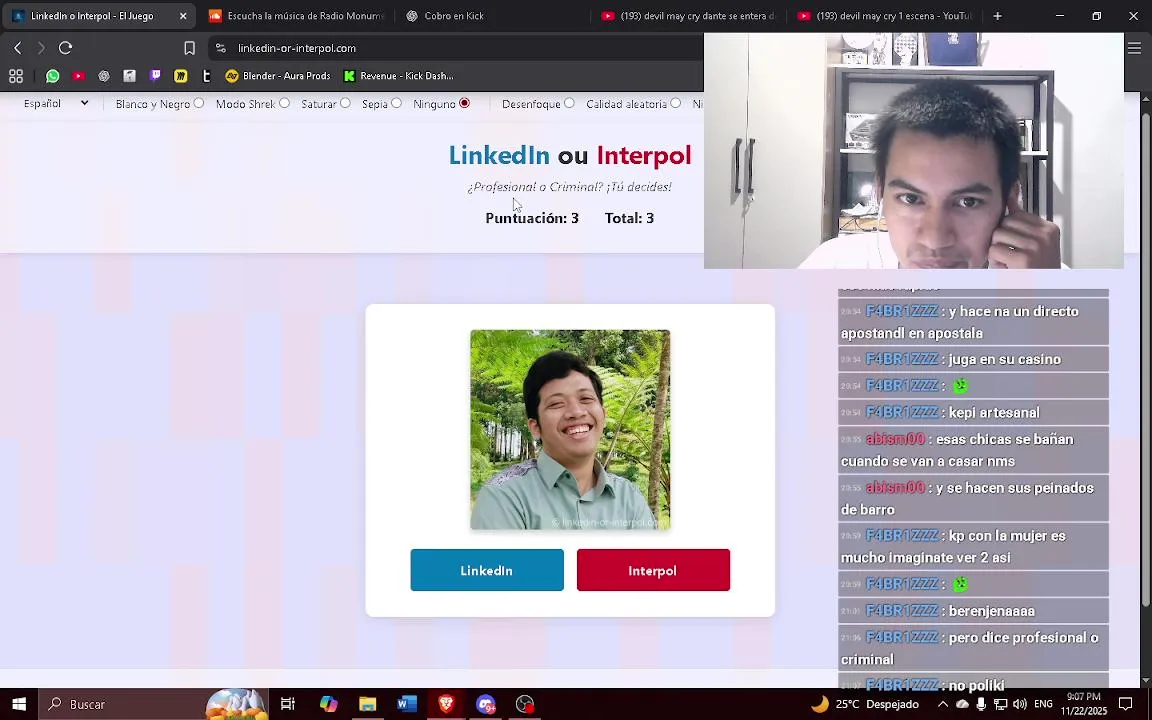1152x720 pixels.
Task: Open a new browser tab
Action: click(997, 15)
